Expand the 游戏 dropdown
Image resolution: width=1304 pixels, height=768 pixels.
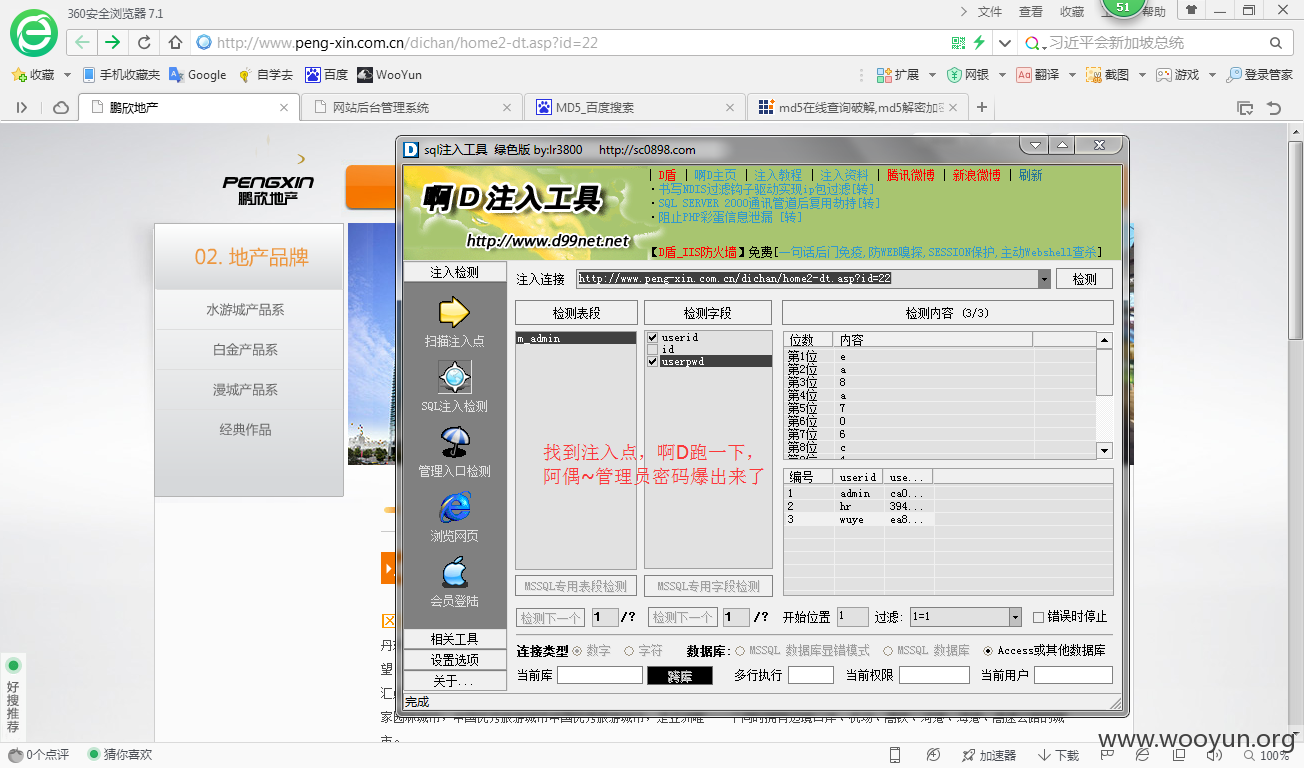[x=1211, y=75]
